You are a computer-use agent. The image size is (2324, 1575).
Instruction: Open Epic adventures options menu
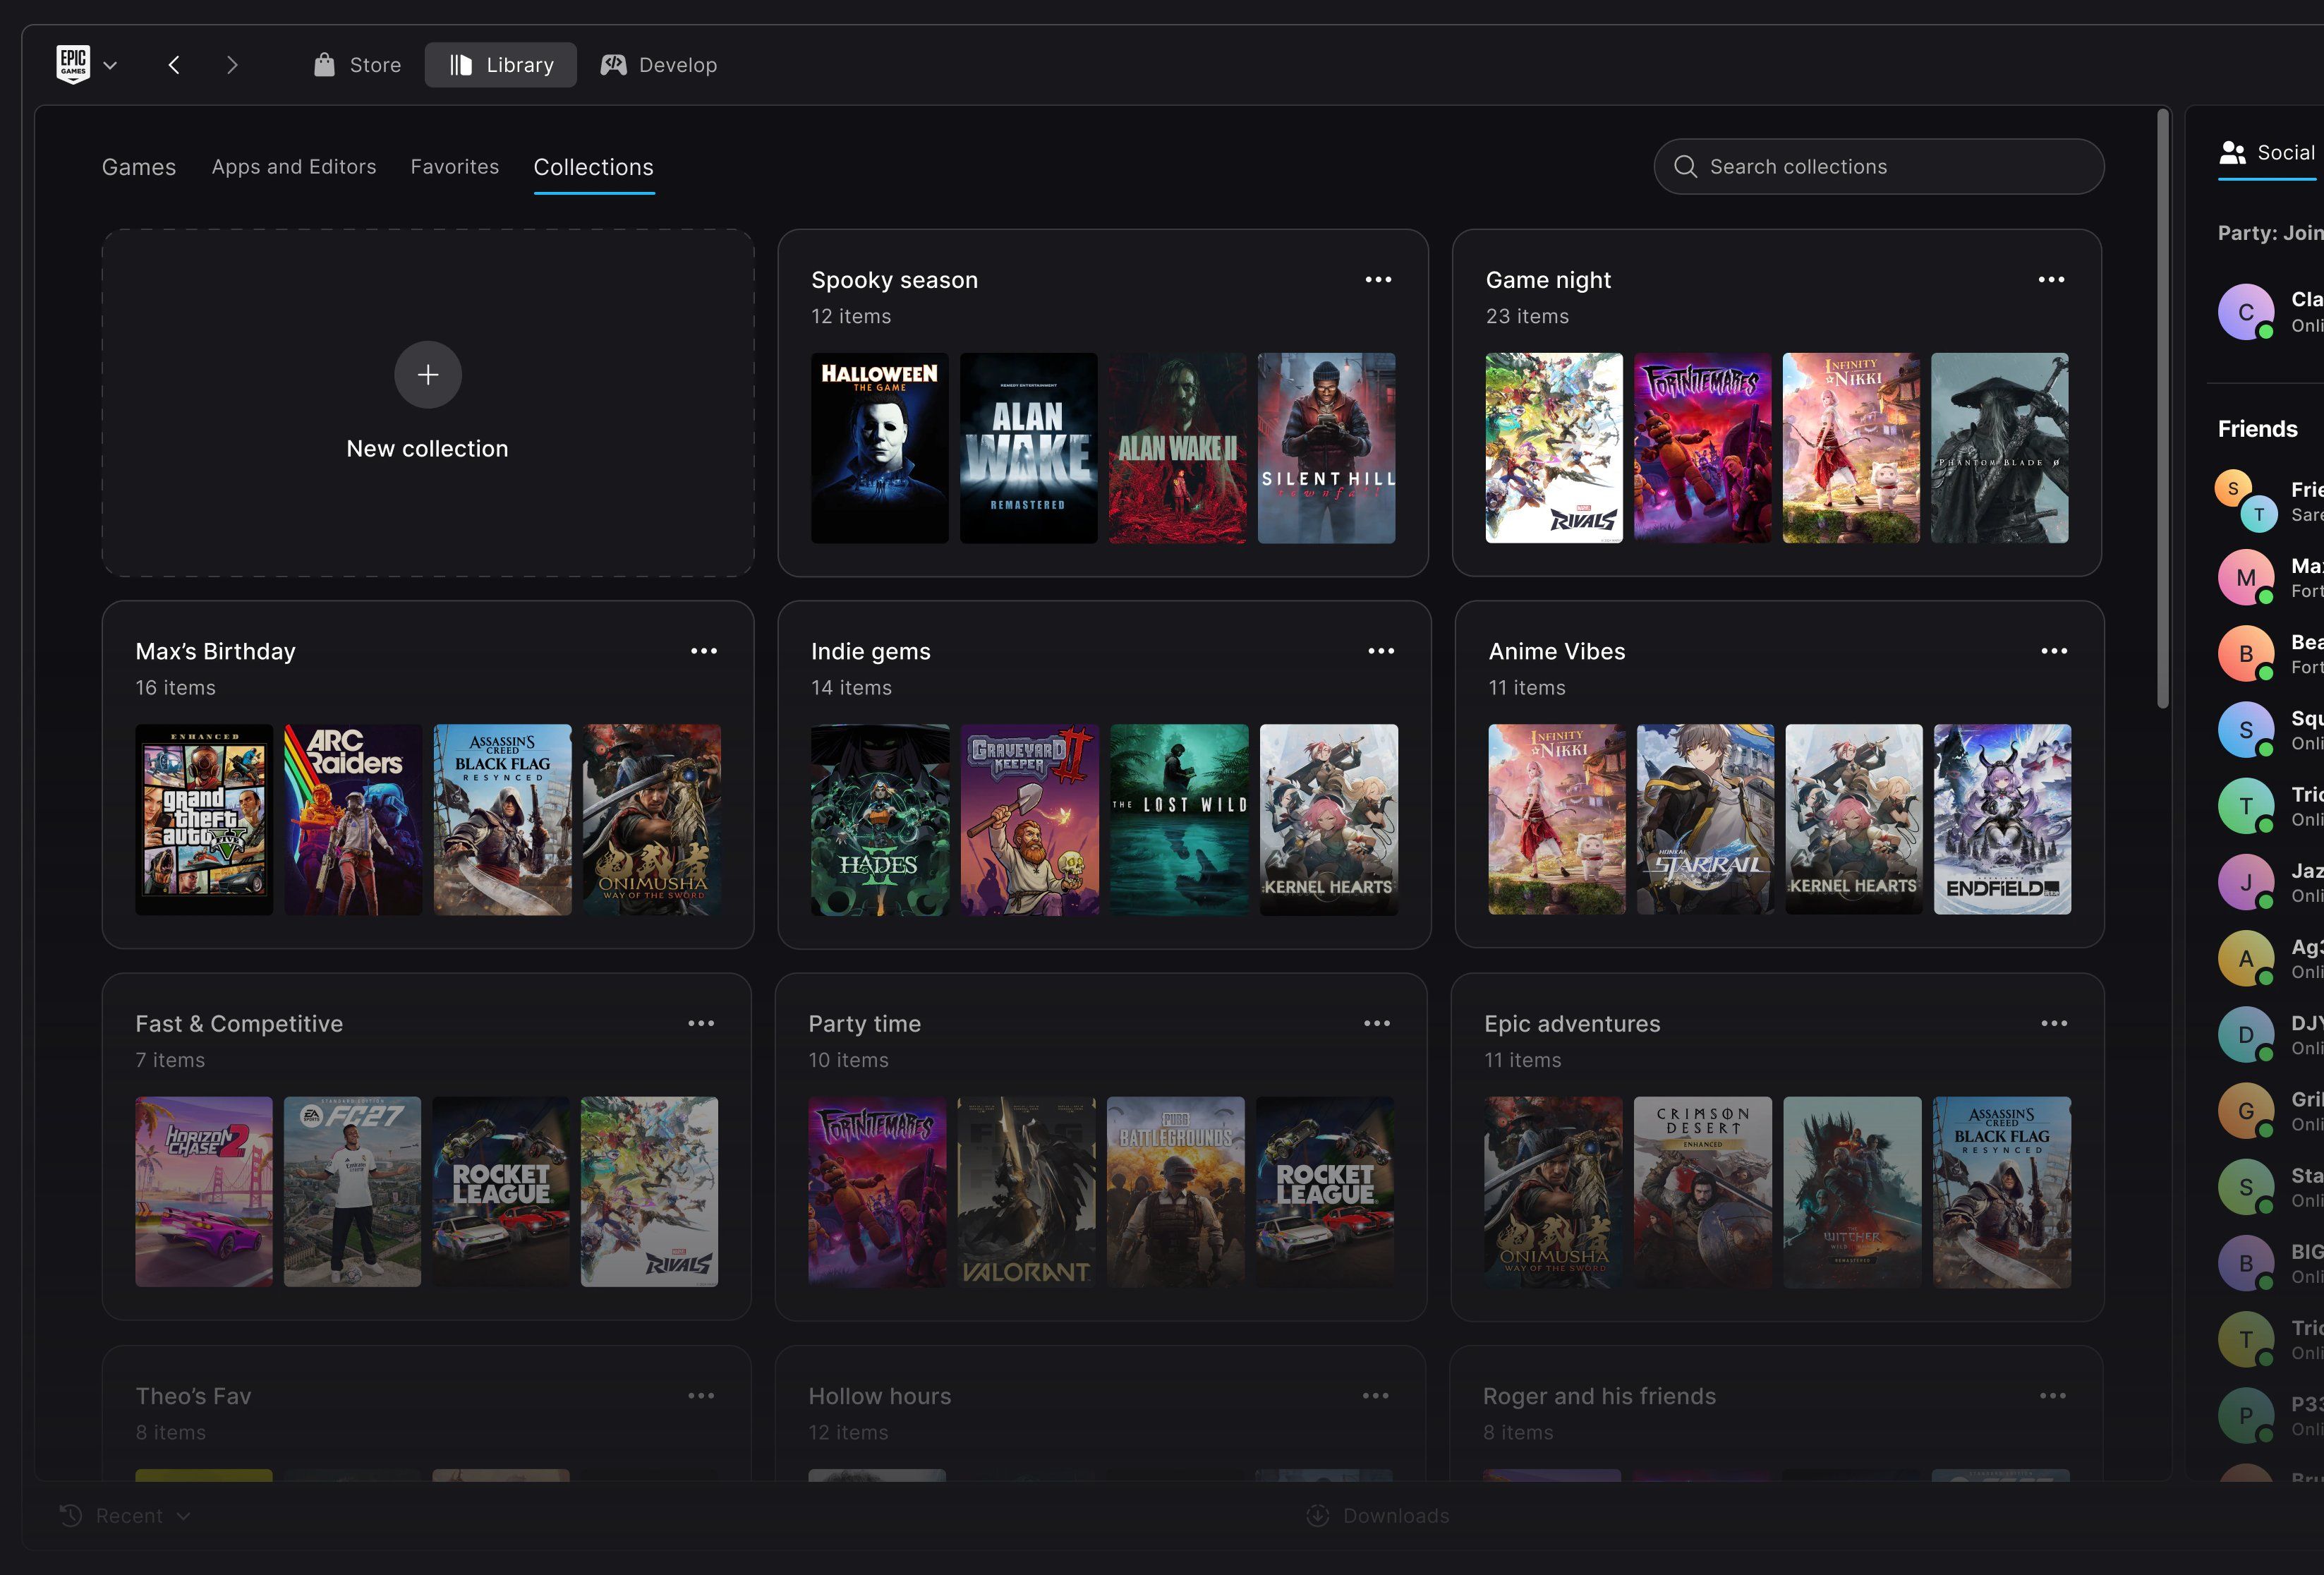pyautogui.click(x=2054, y=1024)
